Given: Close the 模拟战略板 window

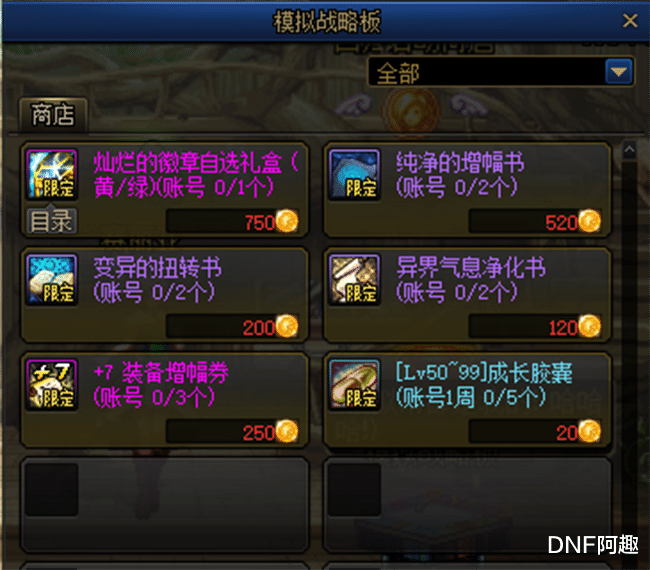Looking at the screenshot, I should [630, 20].
